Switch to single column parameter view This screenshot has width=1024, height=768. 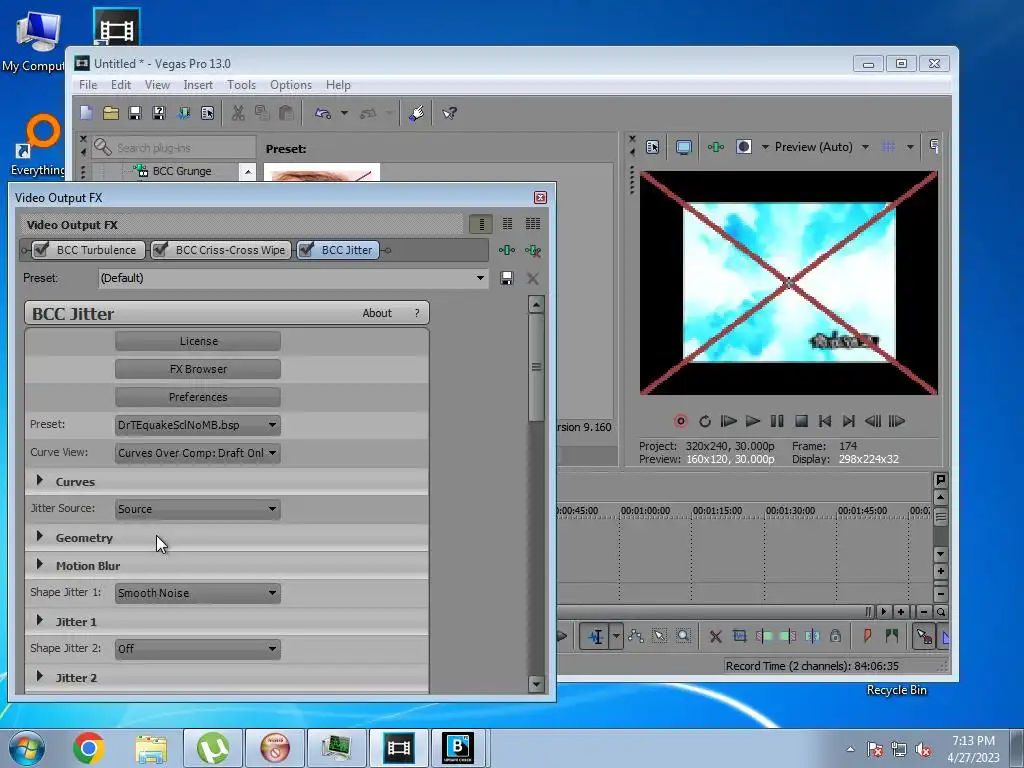click(481, 224)
